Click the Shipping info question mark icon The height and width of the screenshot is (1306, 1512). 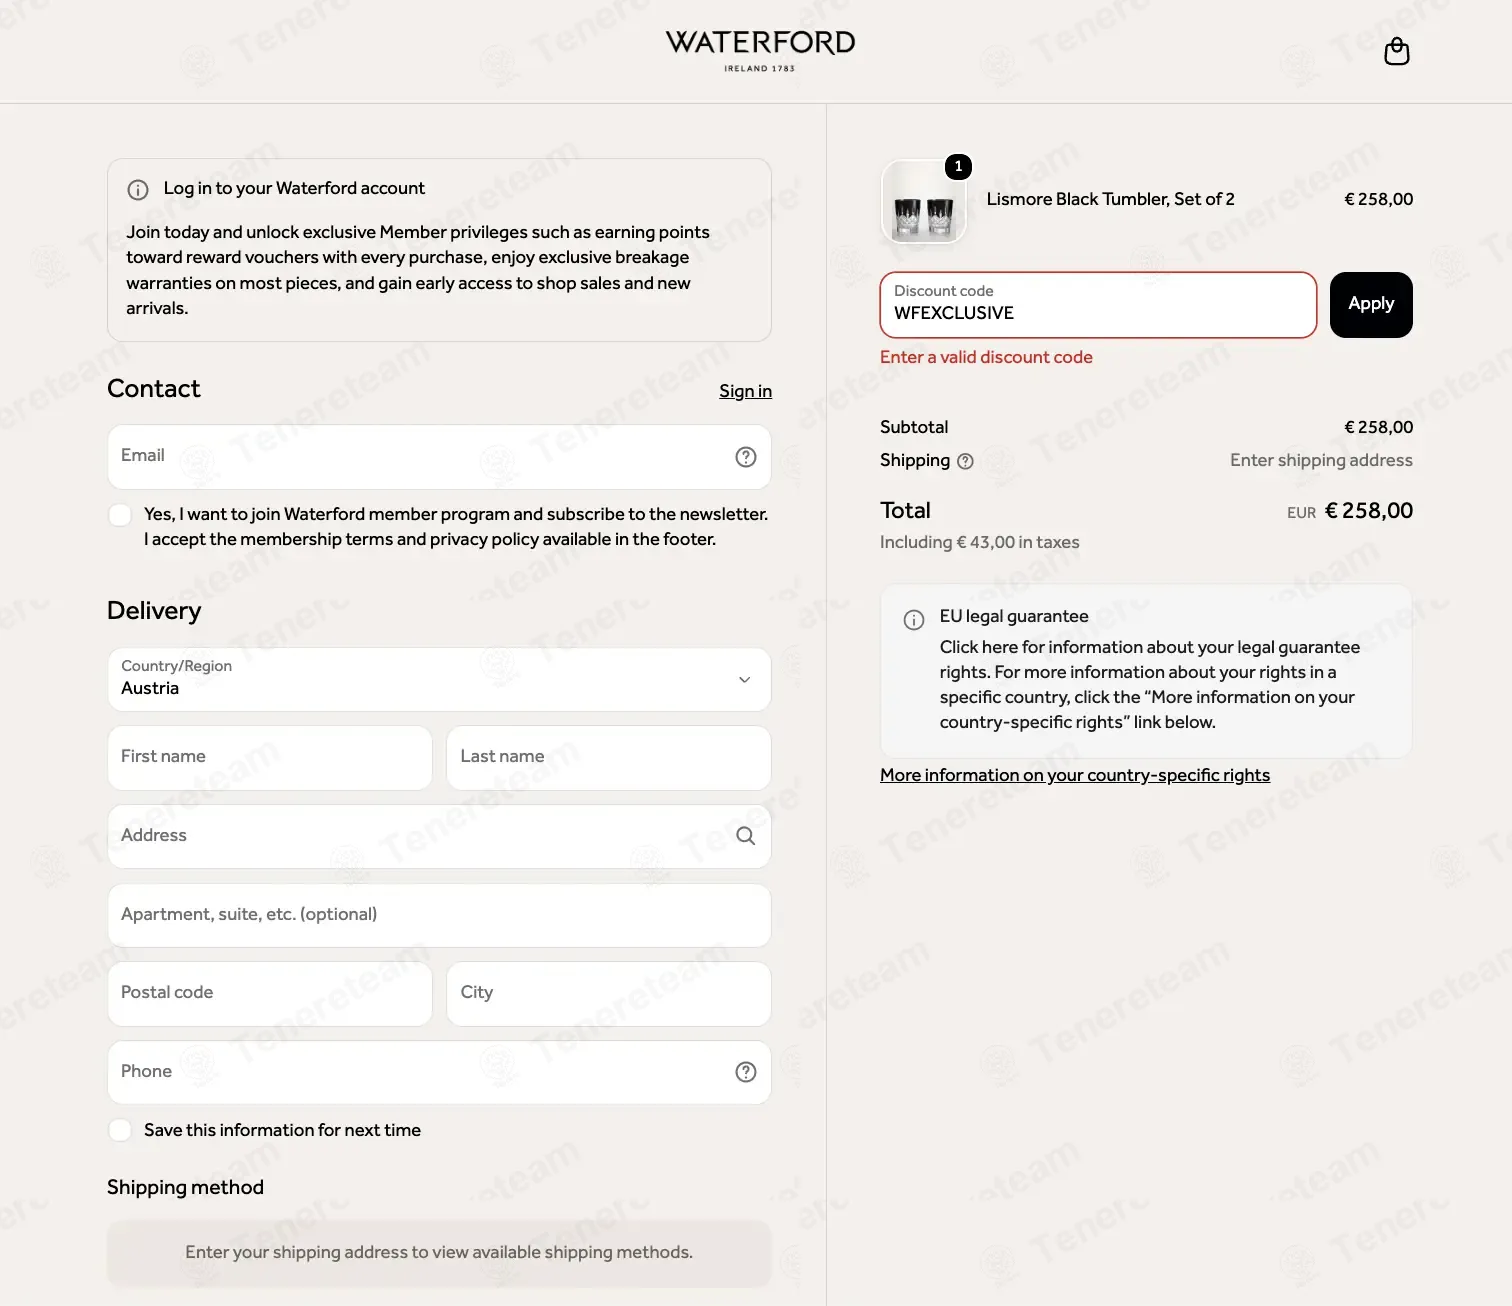(x=965, y=461)
